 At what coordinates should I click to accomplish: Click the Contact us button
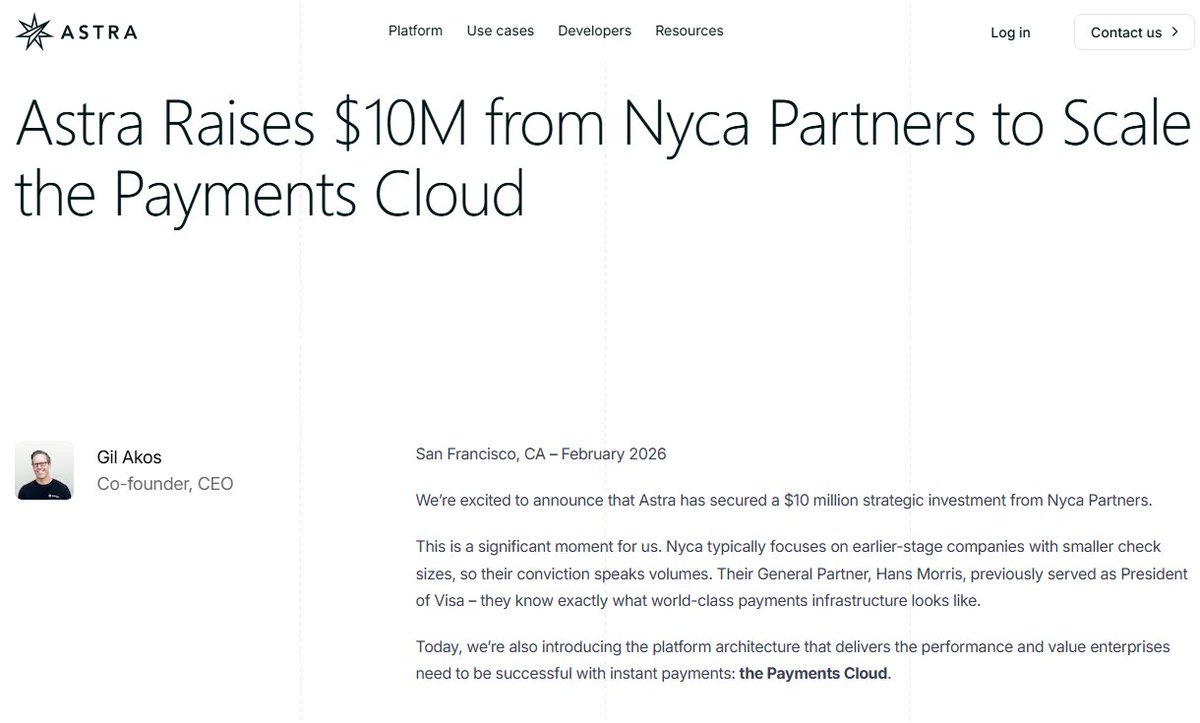[x=1134, y=32]
